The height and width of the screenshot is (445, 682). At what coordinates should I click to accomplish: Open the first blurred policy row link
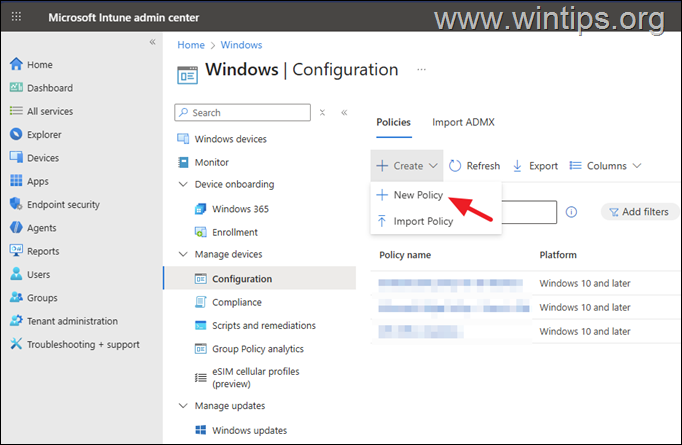click(451, 283)
